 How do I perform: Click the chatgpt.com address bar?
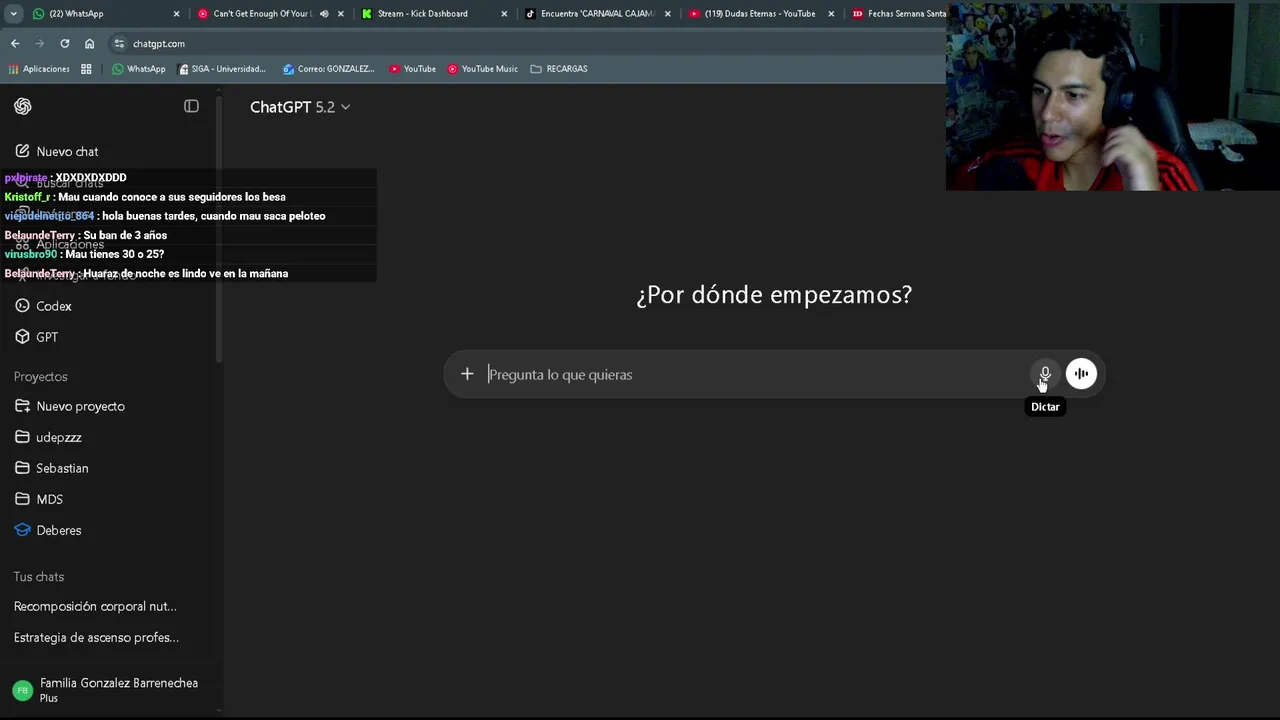pos(525,44)
